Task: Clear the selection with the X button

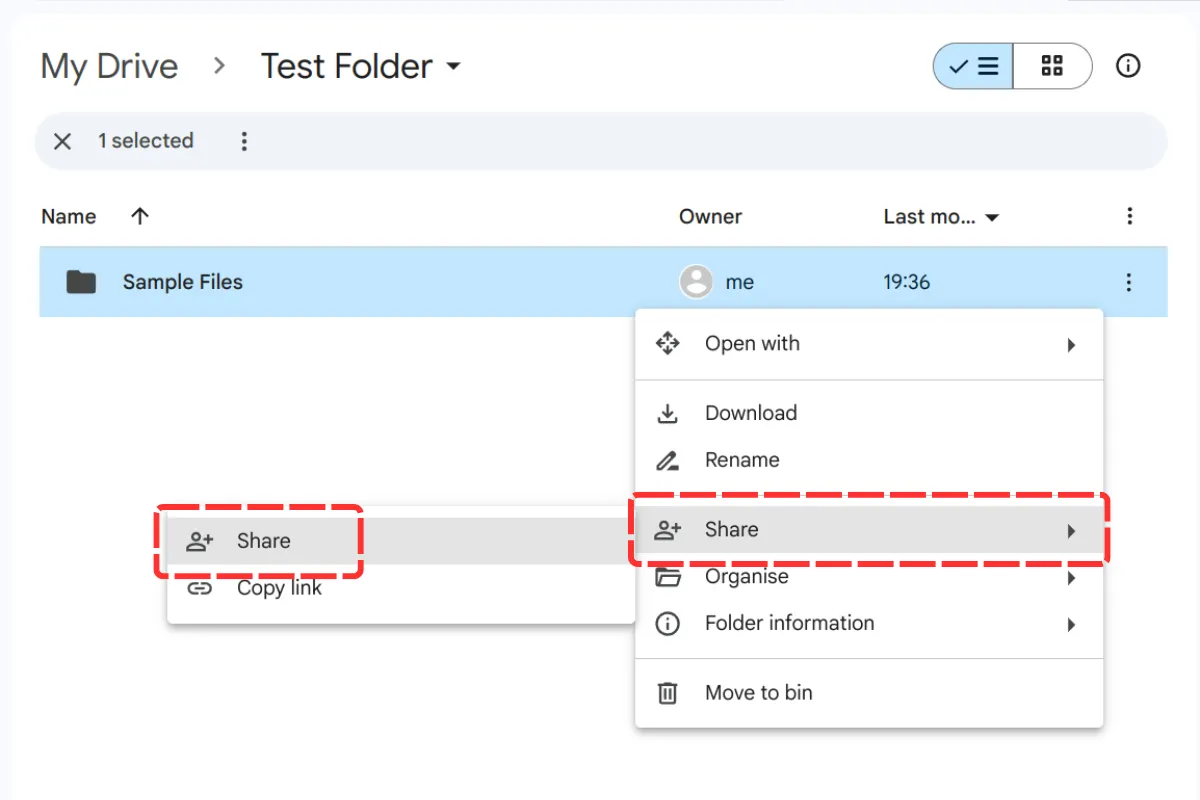Action: (x=62, y=141)
